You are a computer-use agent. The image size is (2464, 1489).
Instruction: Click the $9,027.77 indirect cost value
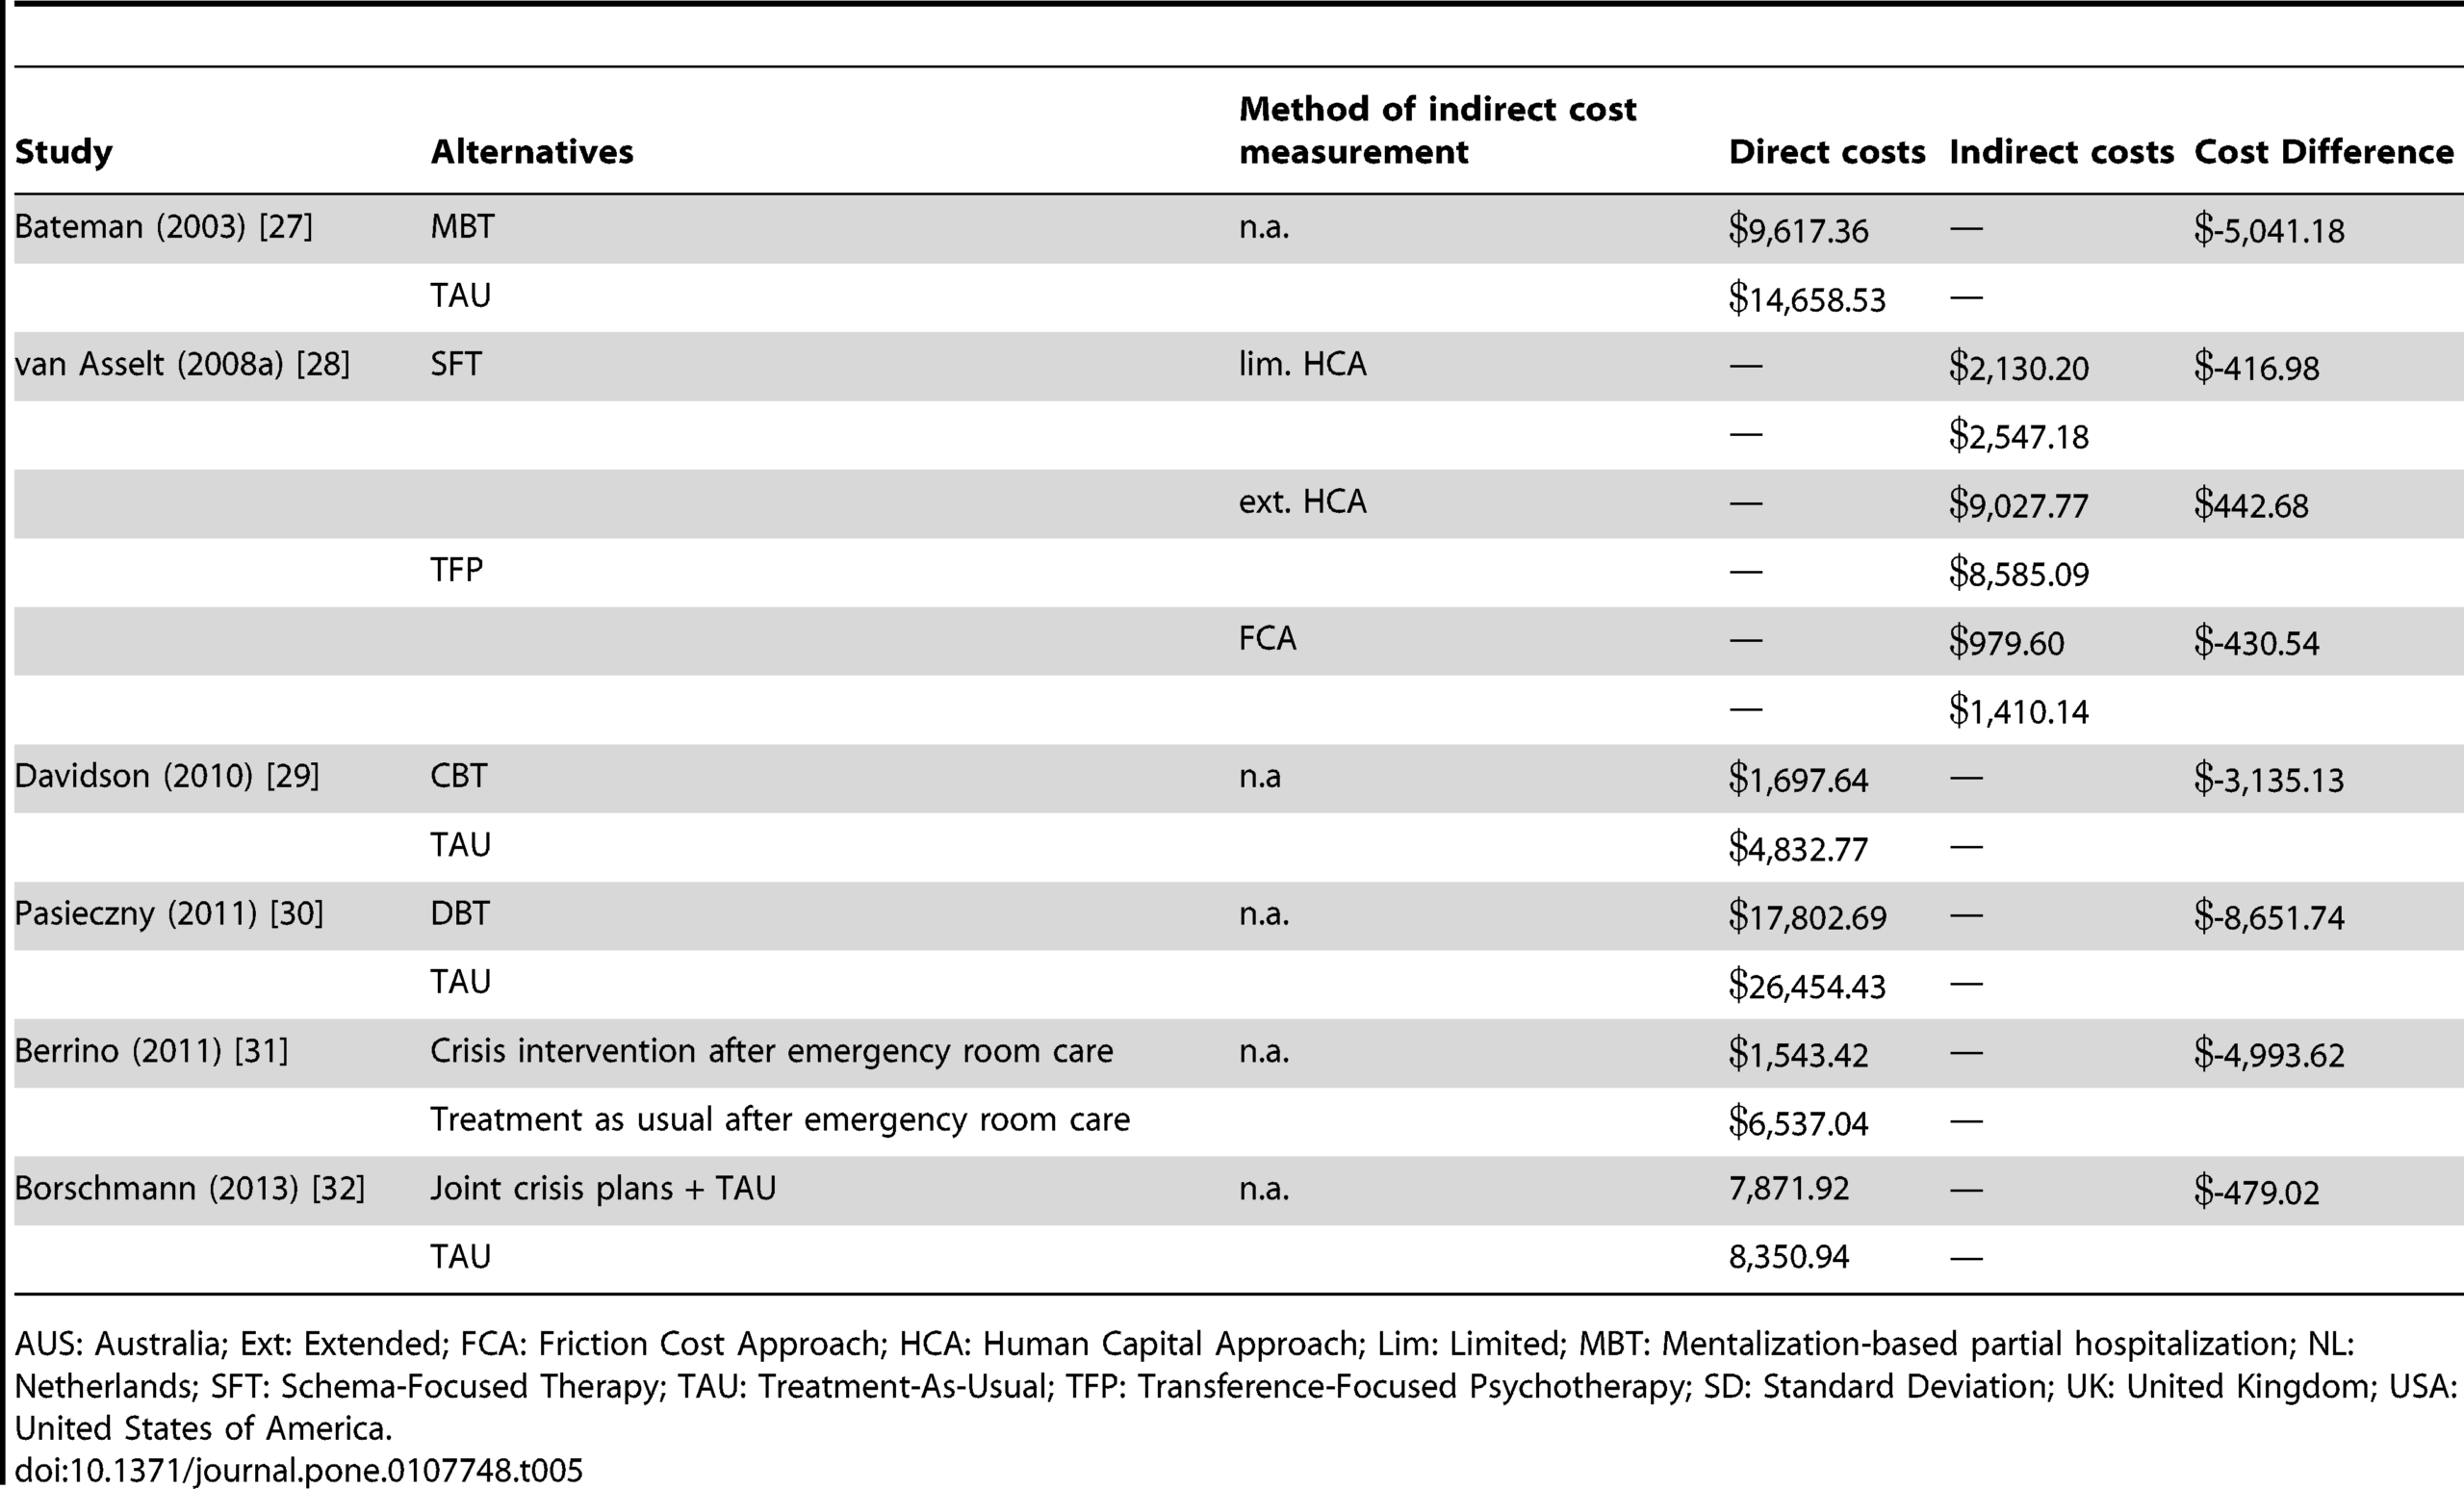pos(2018,505)
